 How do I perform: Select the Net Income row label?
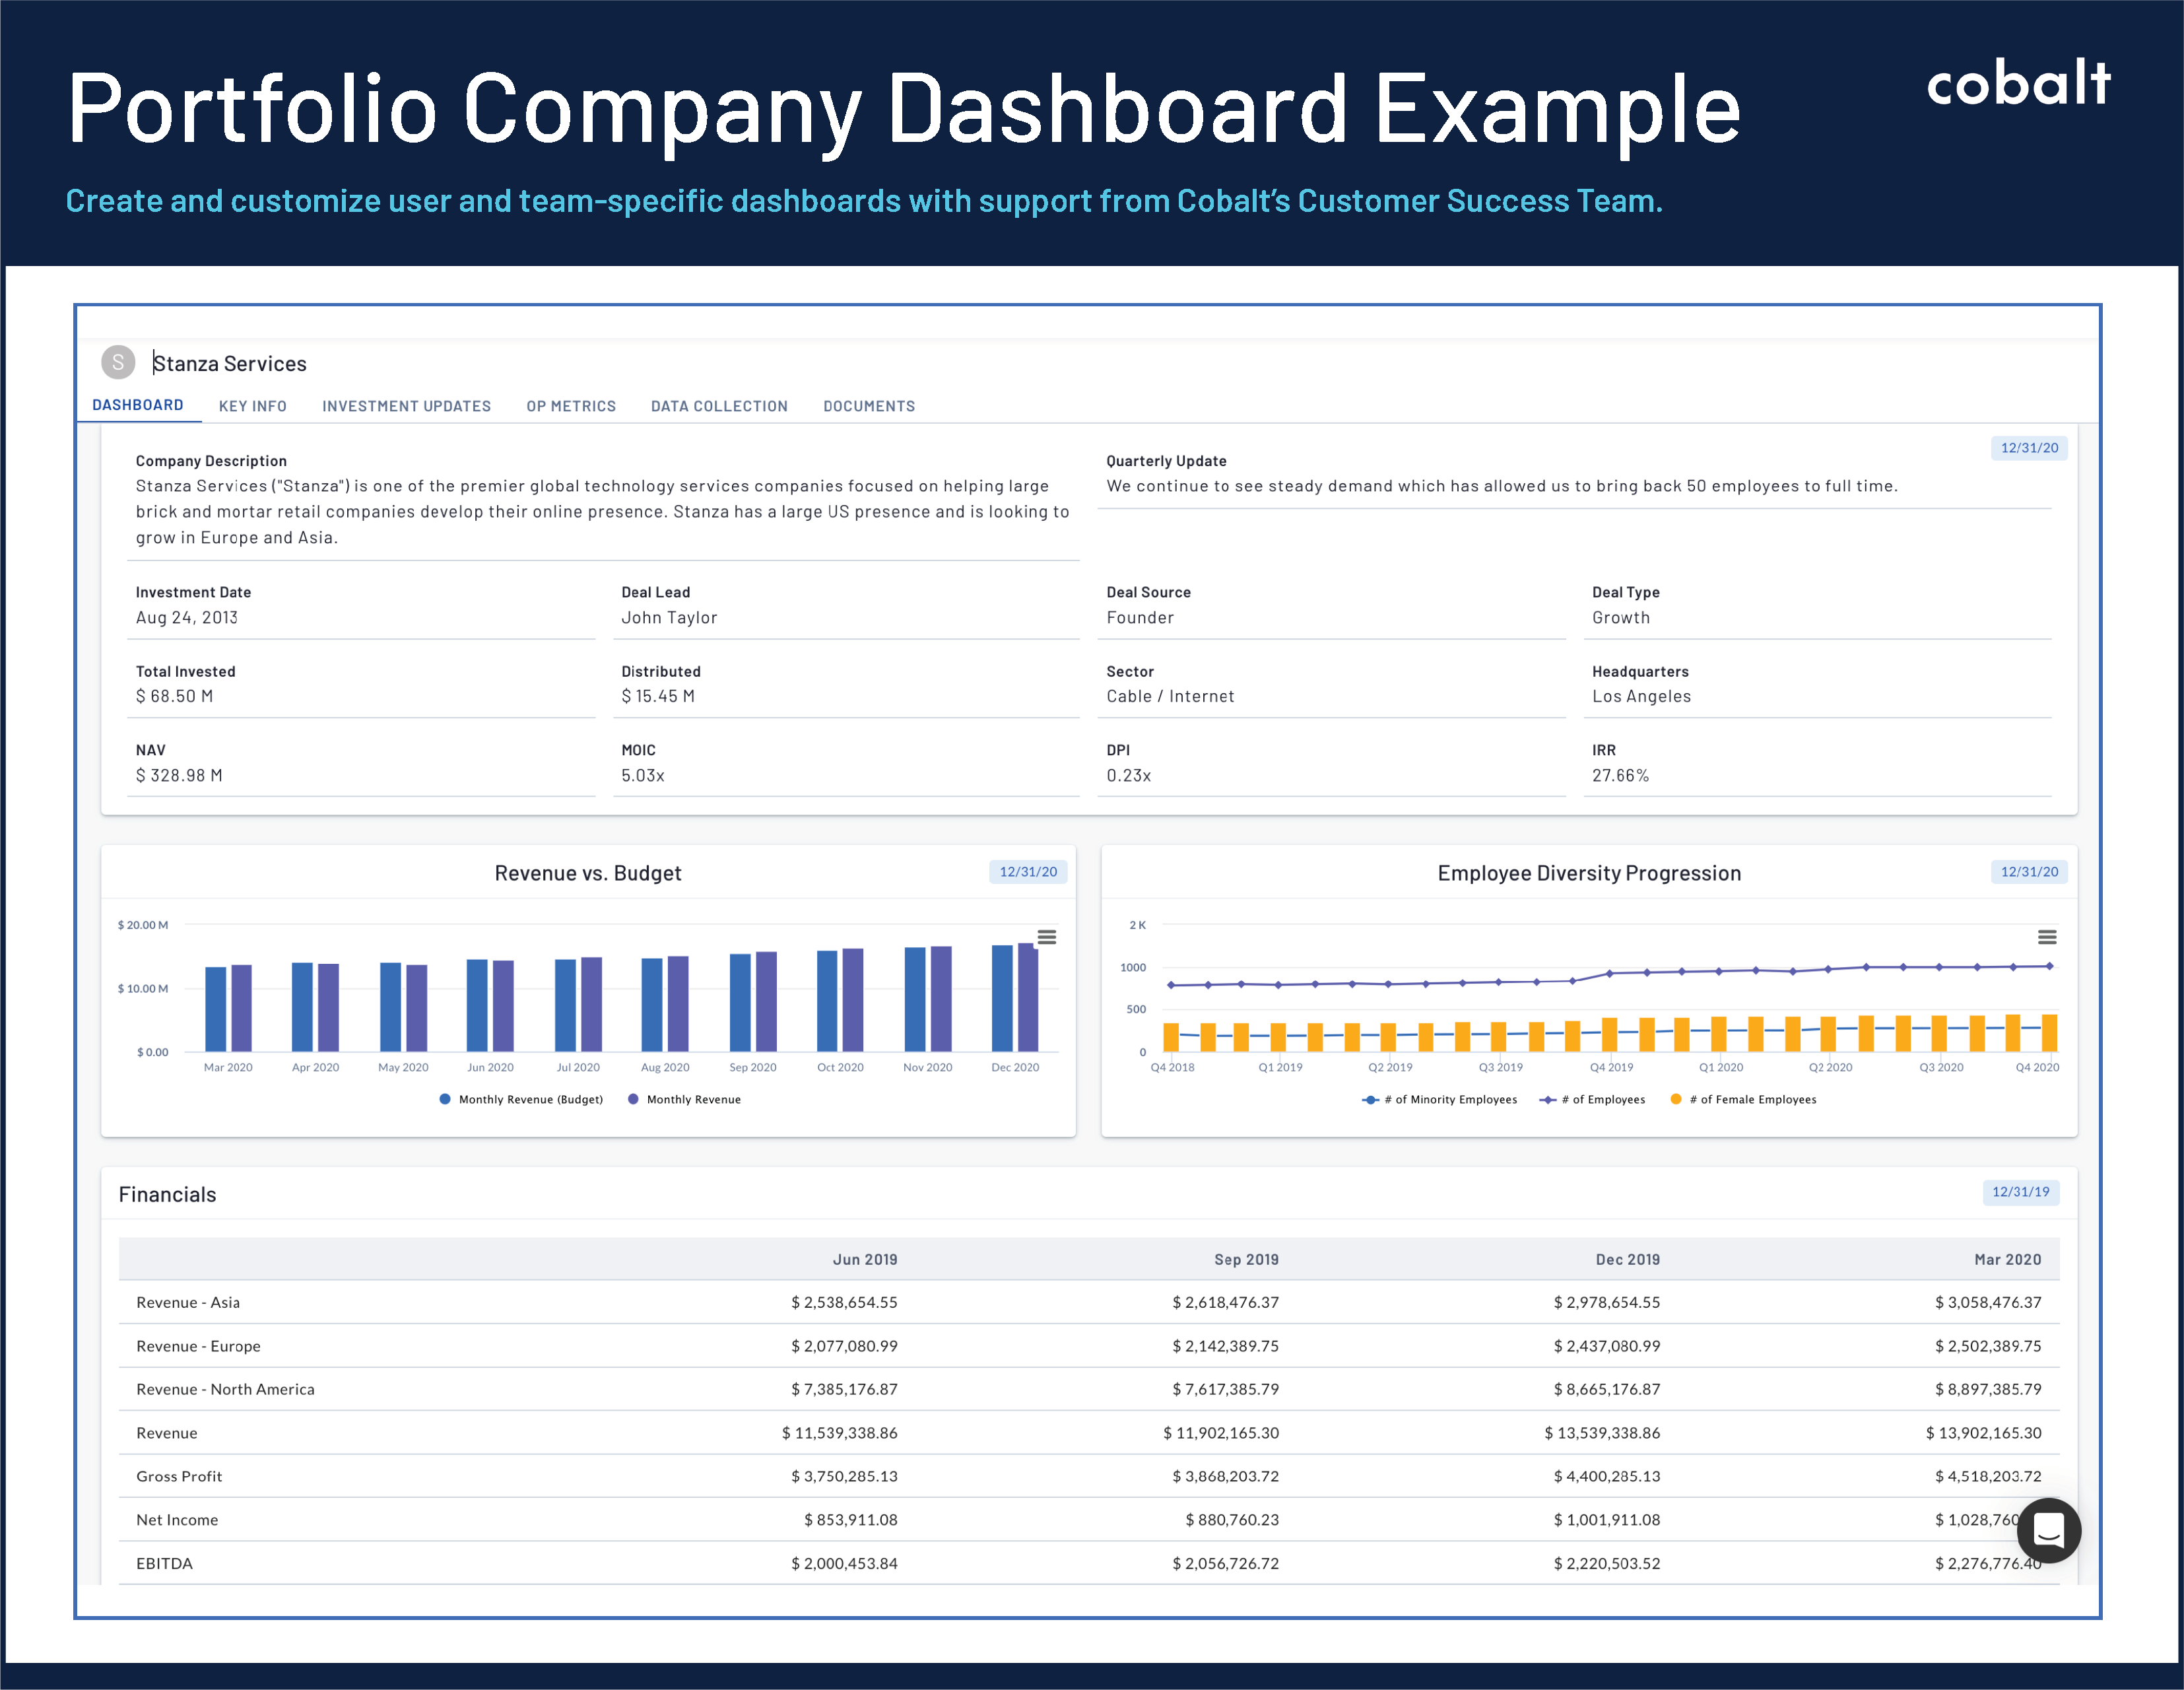click(177, 1519)
